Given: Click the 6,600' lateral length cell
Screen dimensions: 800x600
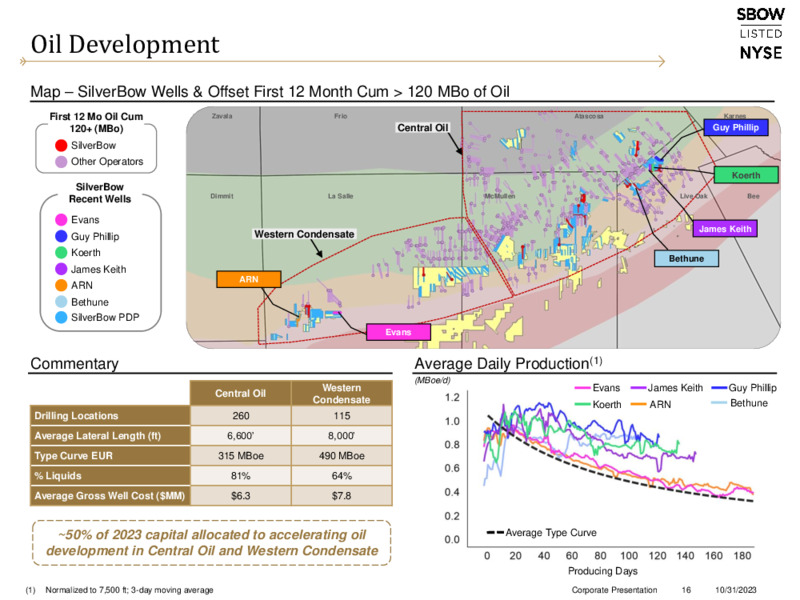Looking at the screenshot, I should coord(240,436).
